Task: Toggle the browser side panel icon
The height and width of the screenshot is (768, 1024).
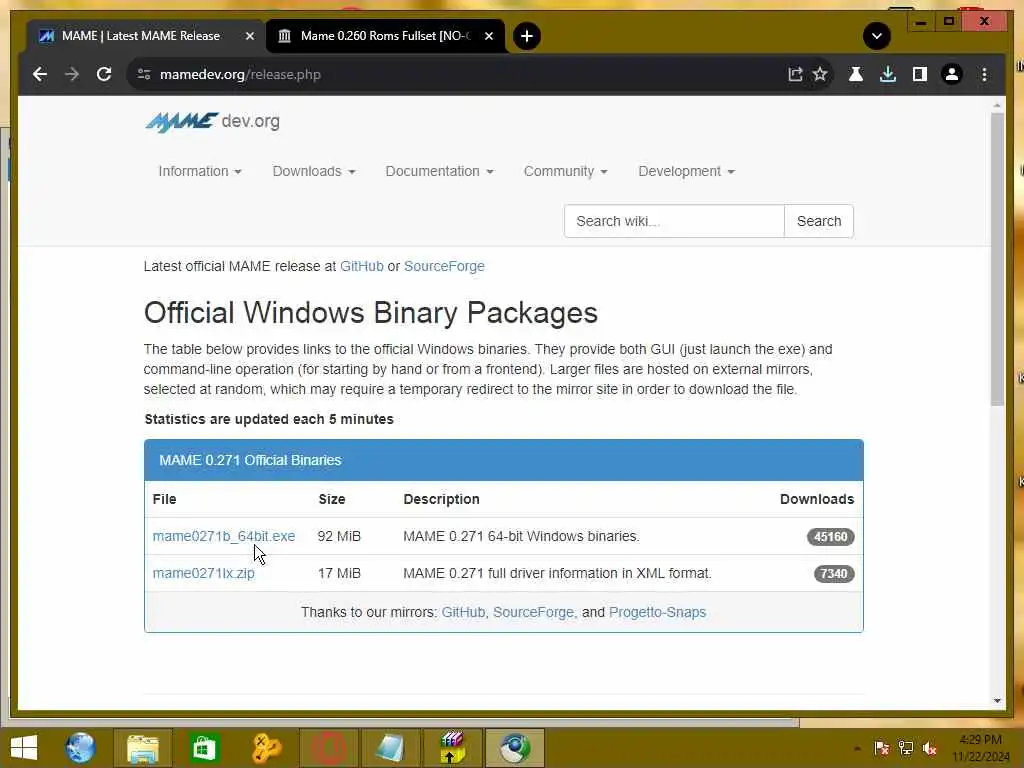Action: click(920, 74)
